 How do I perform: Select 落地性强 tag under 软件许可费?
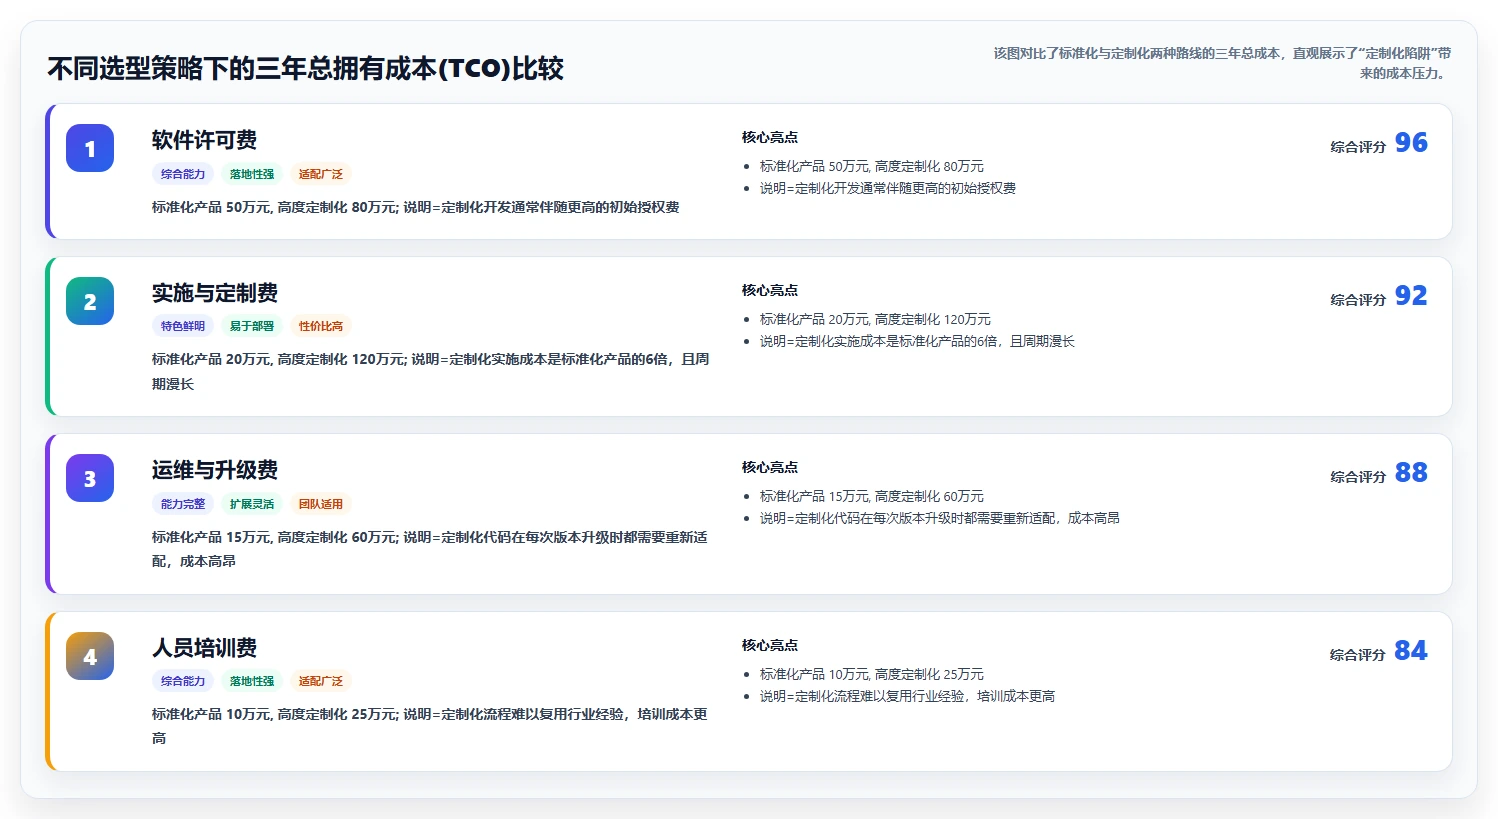click(252, 174)
